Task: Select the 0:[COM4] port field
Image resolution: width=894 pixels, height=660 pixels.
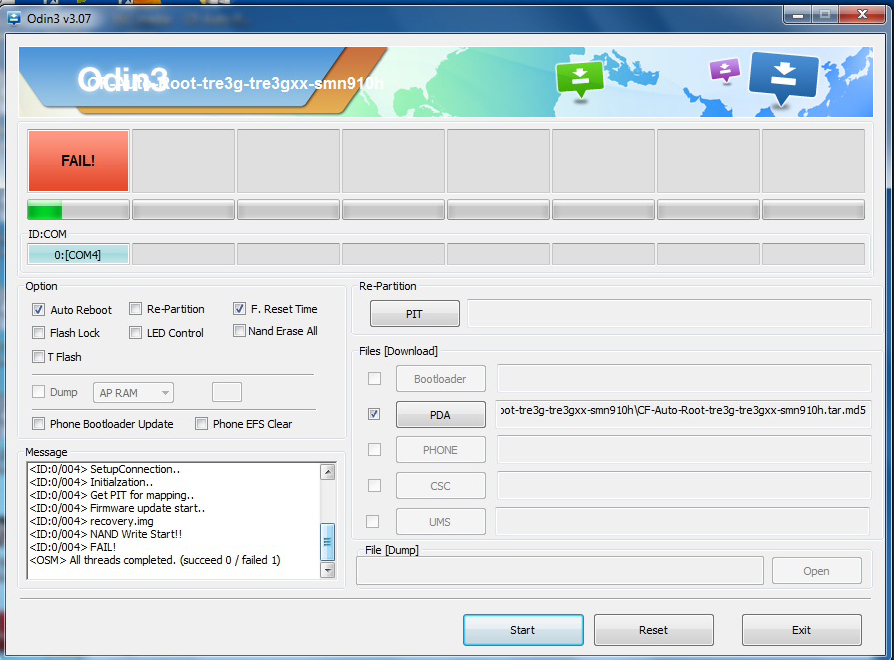Action: (x=78, y=255)
